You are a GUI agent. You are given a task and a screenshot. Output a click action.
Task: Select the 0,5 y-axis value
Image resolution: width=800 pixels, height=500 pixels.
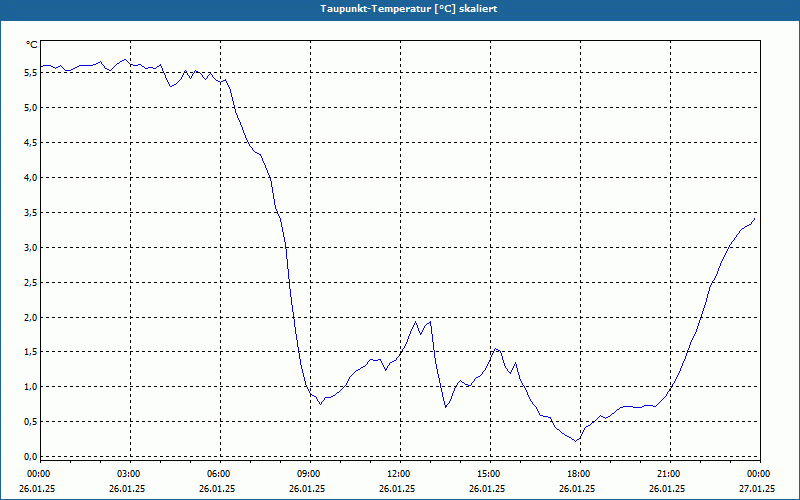[x=31, y=421]
